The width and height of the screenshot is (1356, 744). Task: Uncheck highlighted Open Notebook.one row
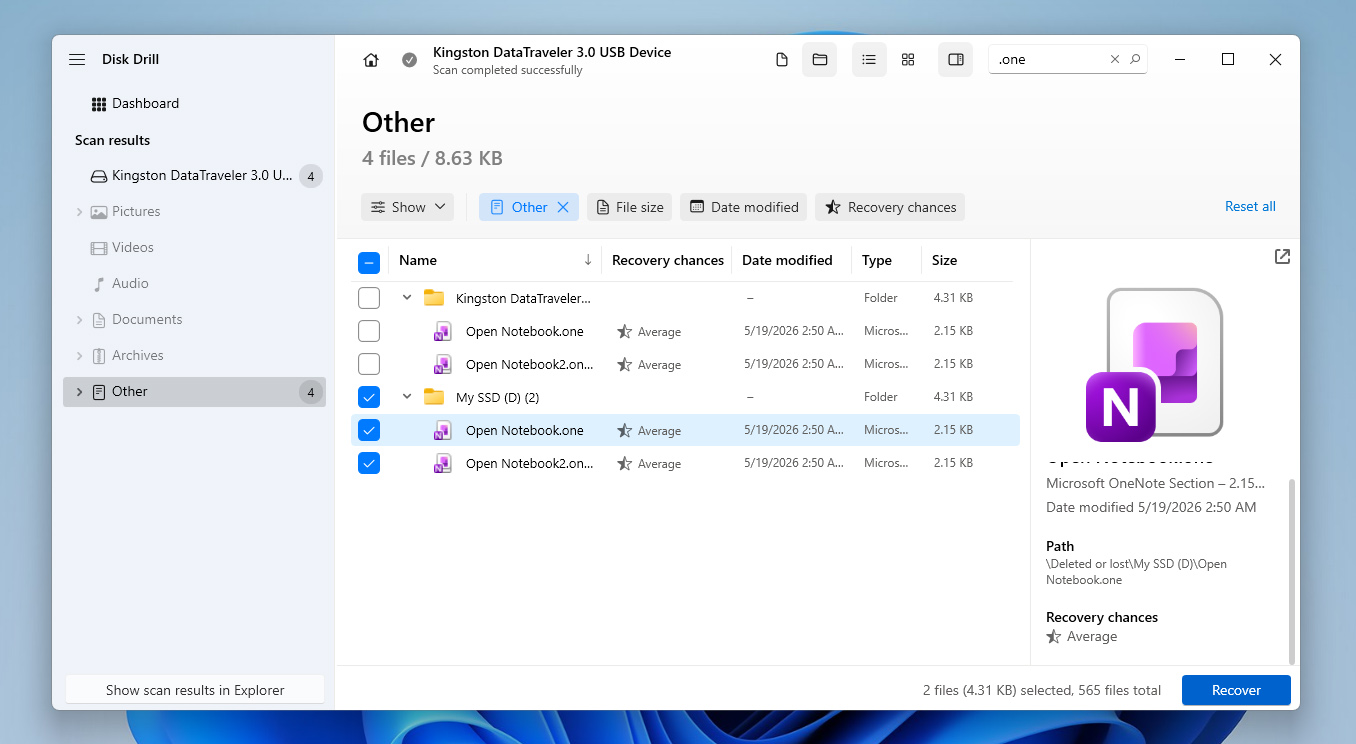[x=369, y=430]
